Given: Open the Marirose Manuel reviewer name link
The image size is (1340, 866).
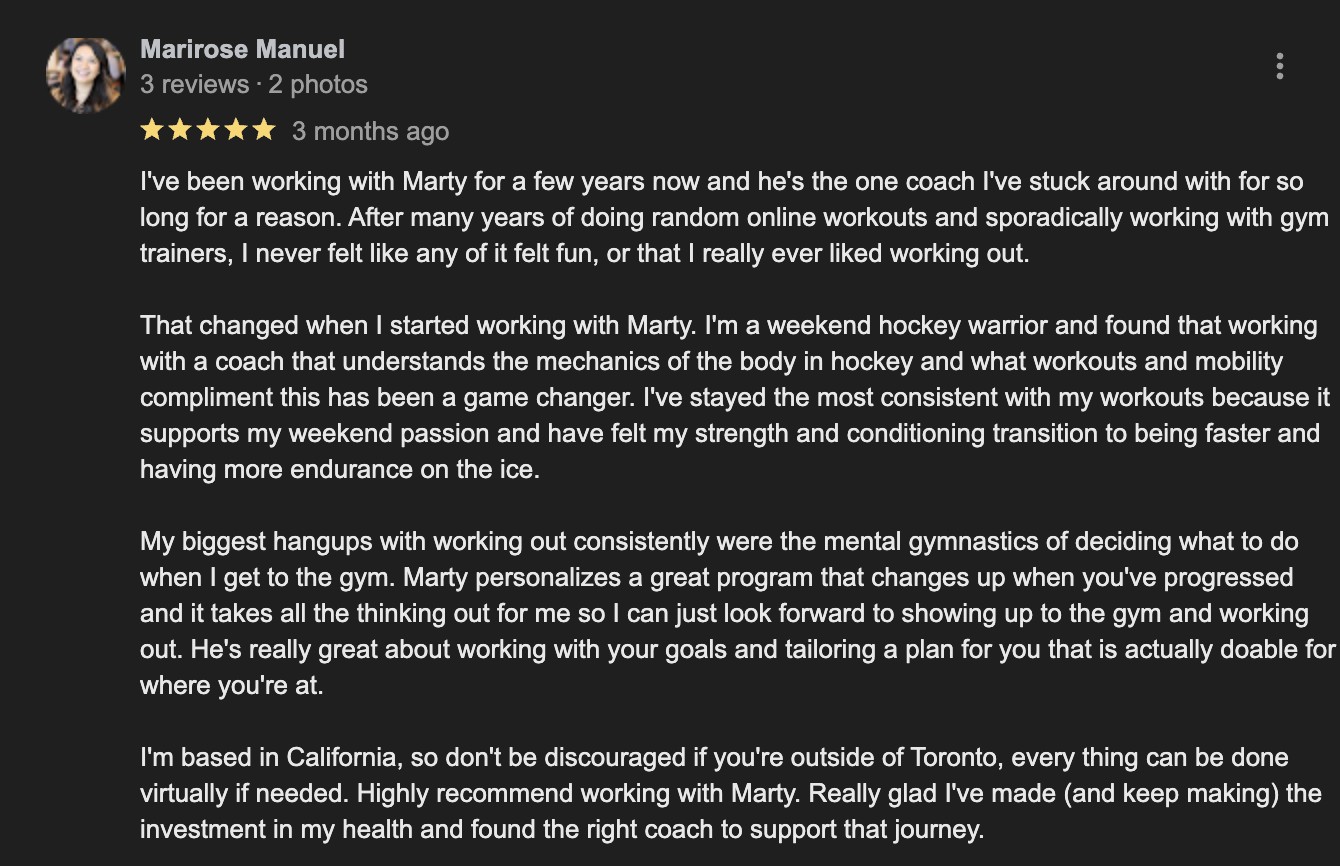Looking at the screenshot, I should point(242,49).
